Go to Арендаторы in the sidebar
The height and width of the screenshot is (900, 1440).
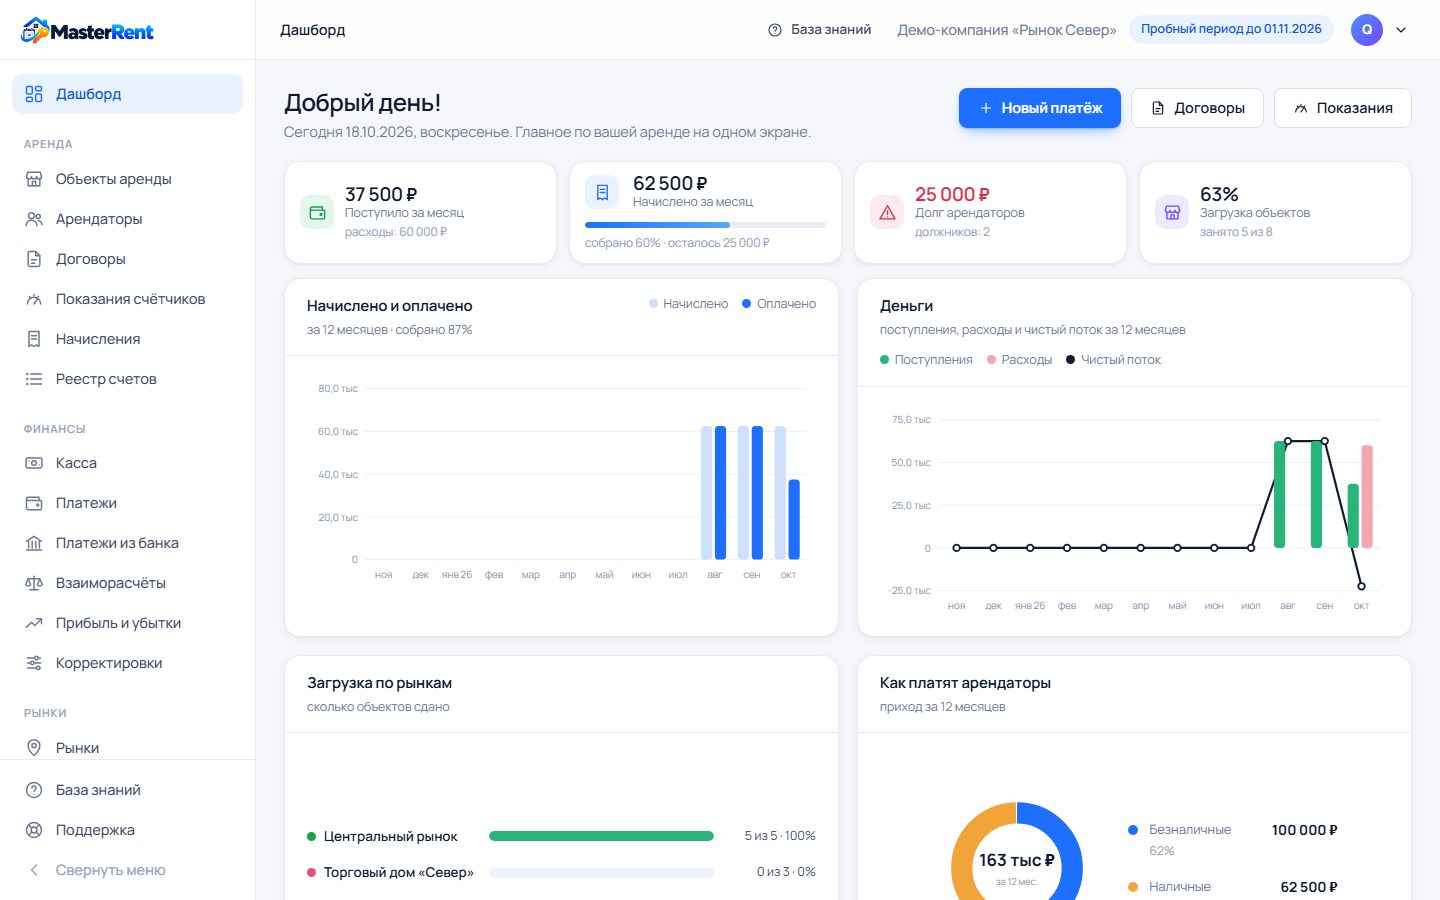pos(127,219)
